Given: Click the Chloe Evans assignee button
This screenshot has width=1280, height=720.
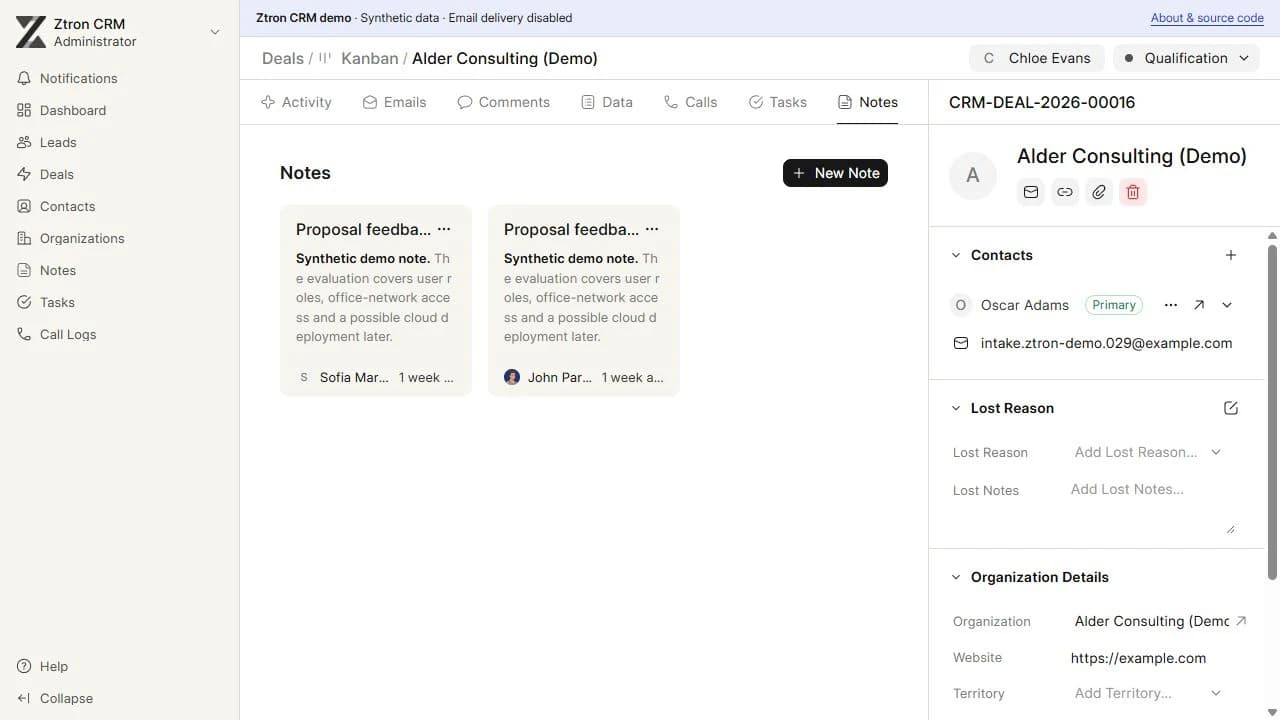Looking at the screenshot, I should pyautogui.click(x=1037, y=58).
